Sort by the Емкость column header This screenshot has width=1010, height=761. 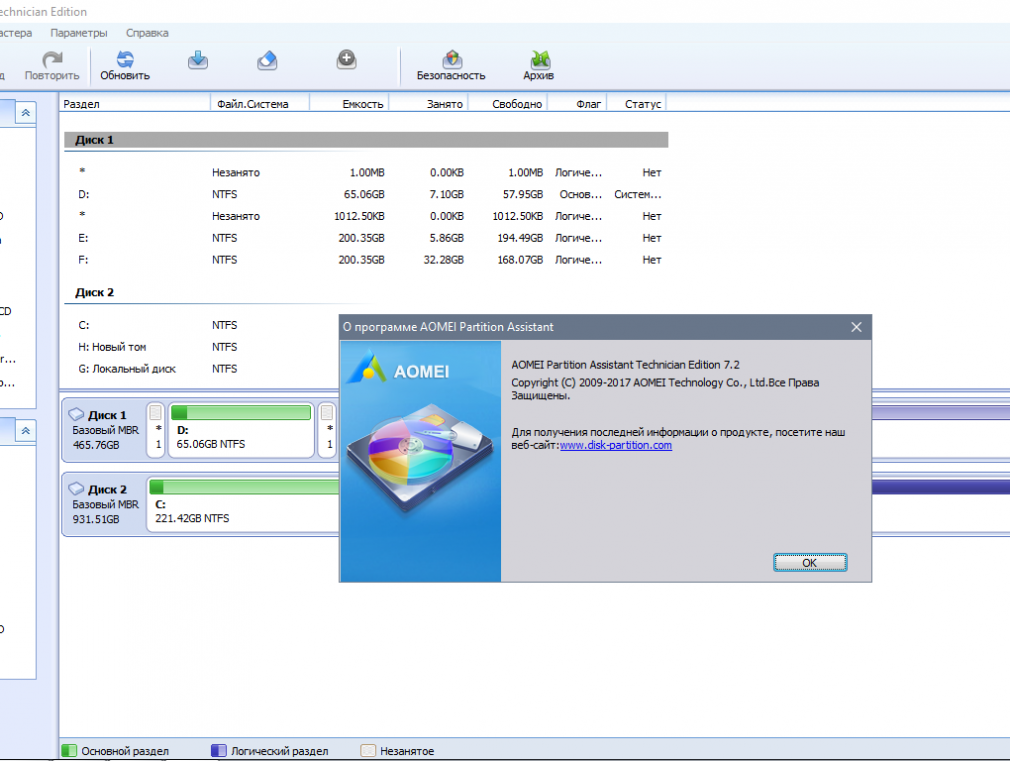350,104
